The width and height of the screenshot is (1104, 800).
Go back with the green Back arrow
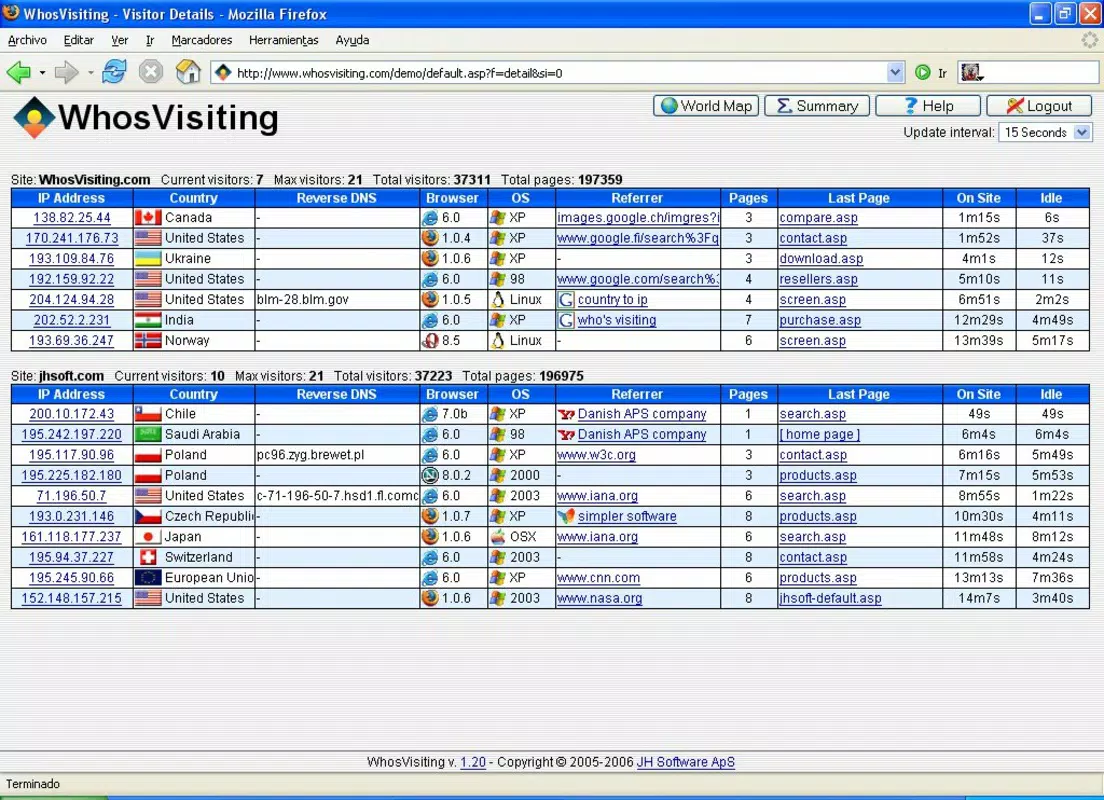18,72
